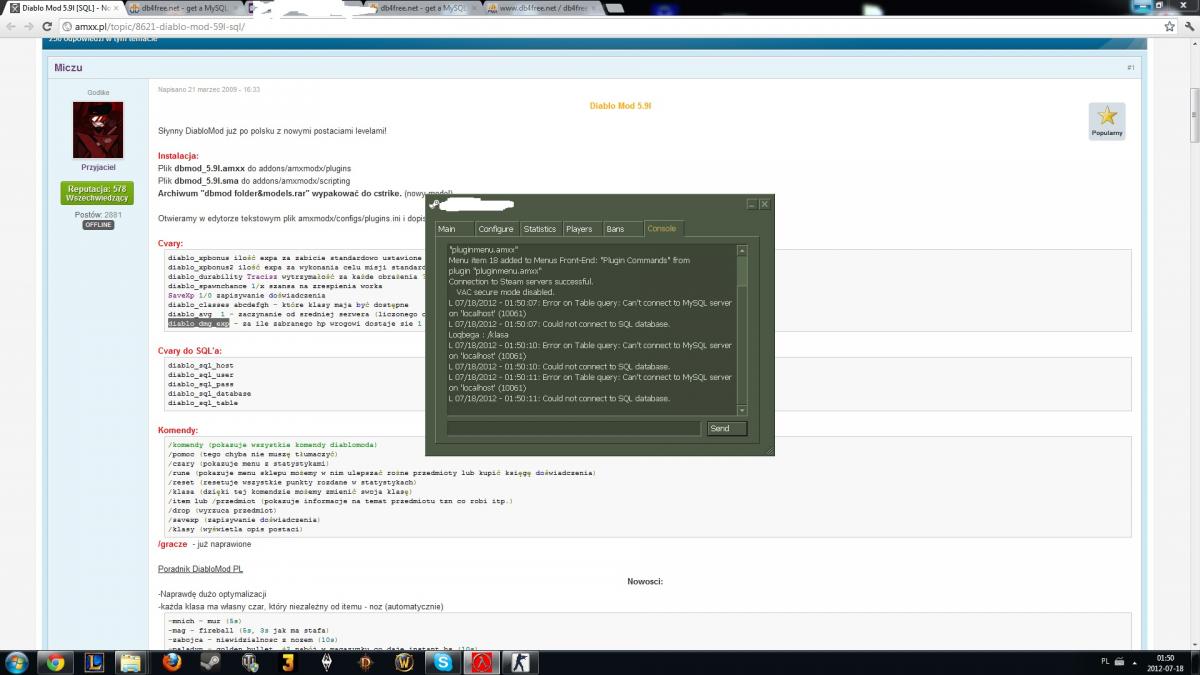Click the console scrollbar thumb
This screenshot has width=1200, height=675.
741,272
